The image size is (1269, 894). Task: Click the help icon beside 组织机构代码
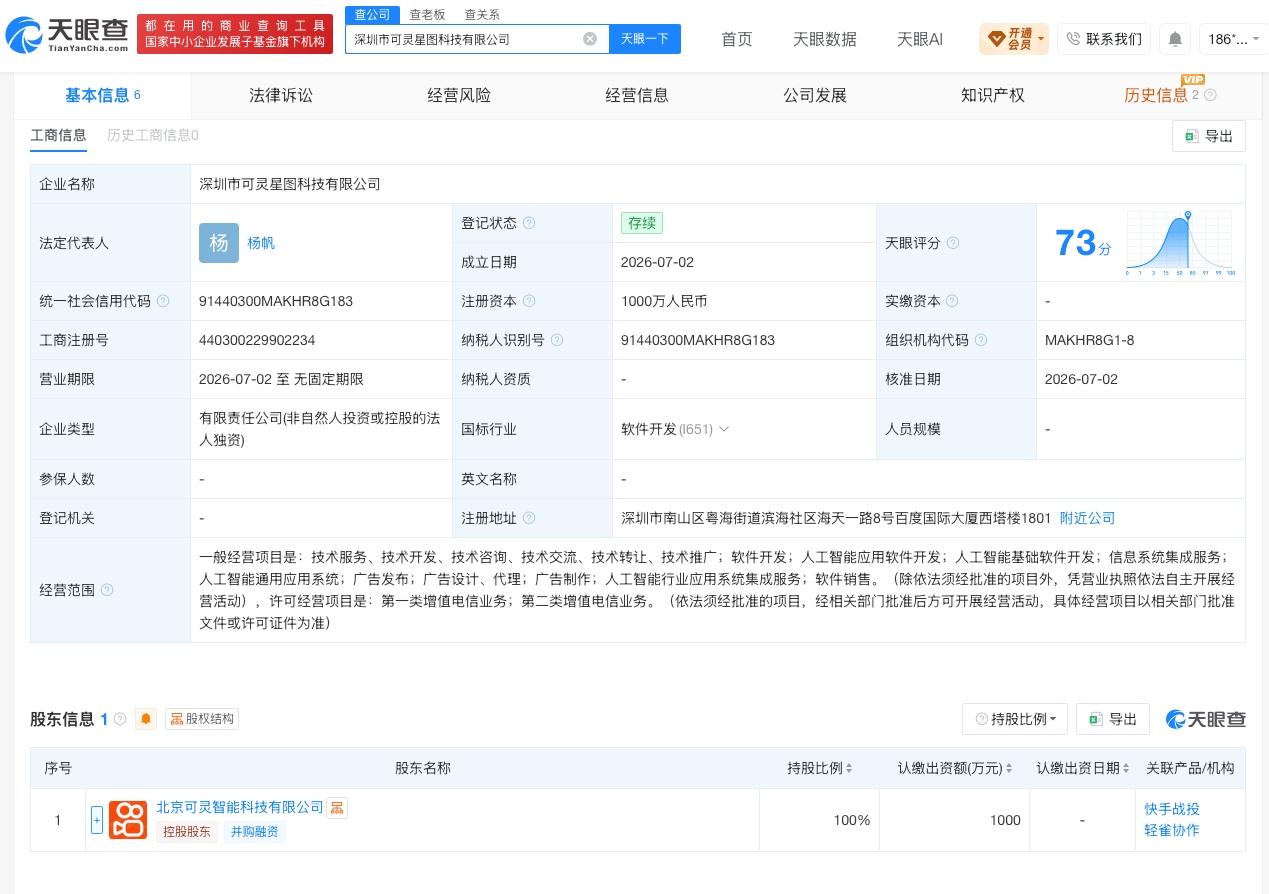tap(981, 340)
